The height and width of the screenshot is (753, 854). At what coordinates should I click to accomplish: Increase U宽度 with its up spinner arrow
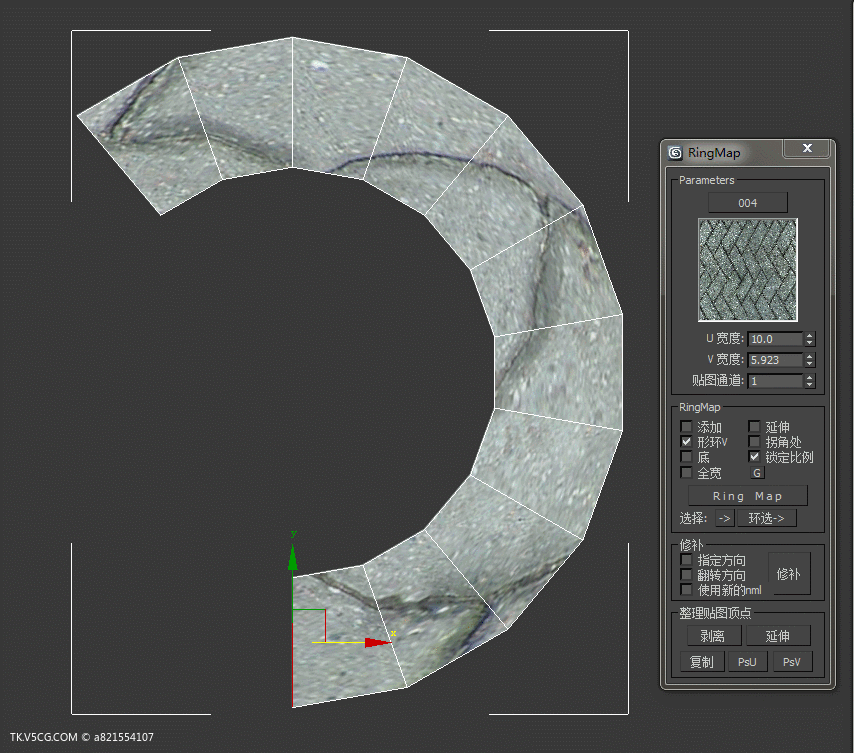coord(810,335)
